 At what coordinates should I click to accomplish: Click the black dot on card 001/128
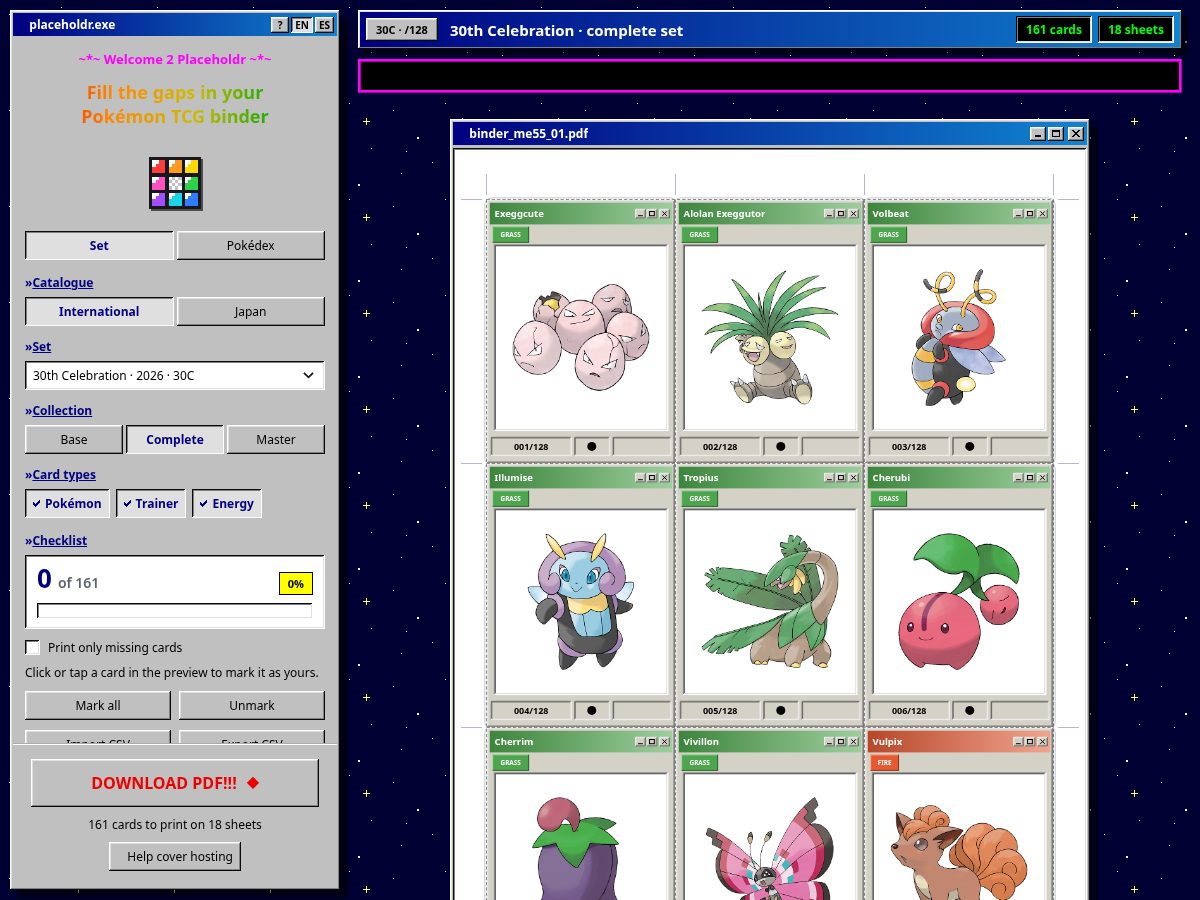point(591,446)
